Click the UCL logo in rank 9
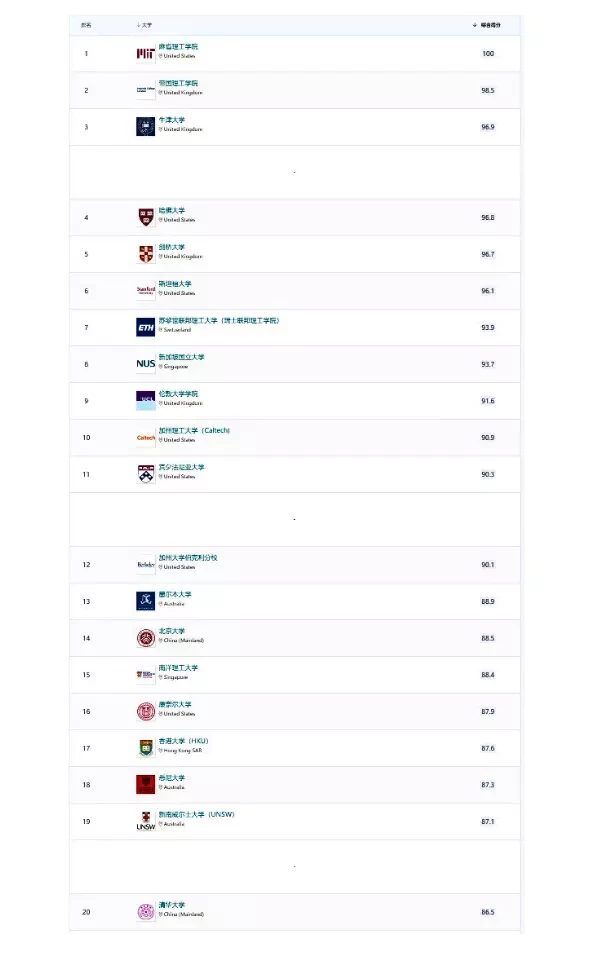Viewport: 593px width, 961px height. coord(145,400)
